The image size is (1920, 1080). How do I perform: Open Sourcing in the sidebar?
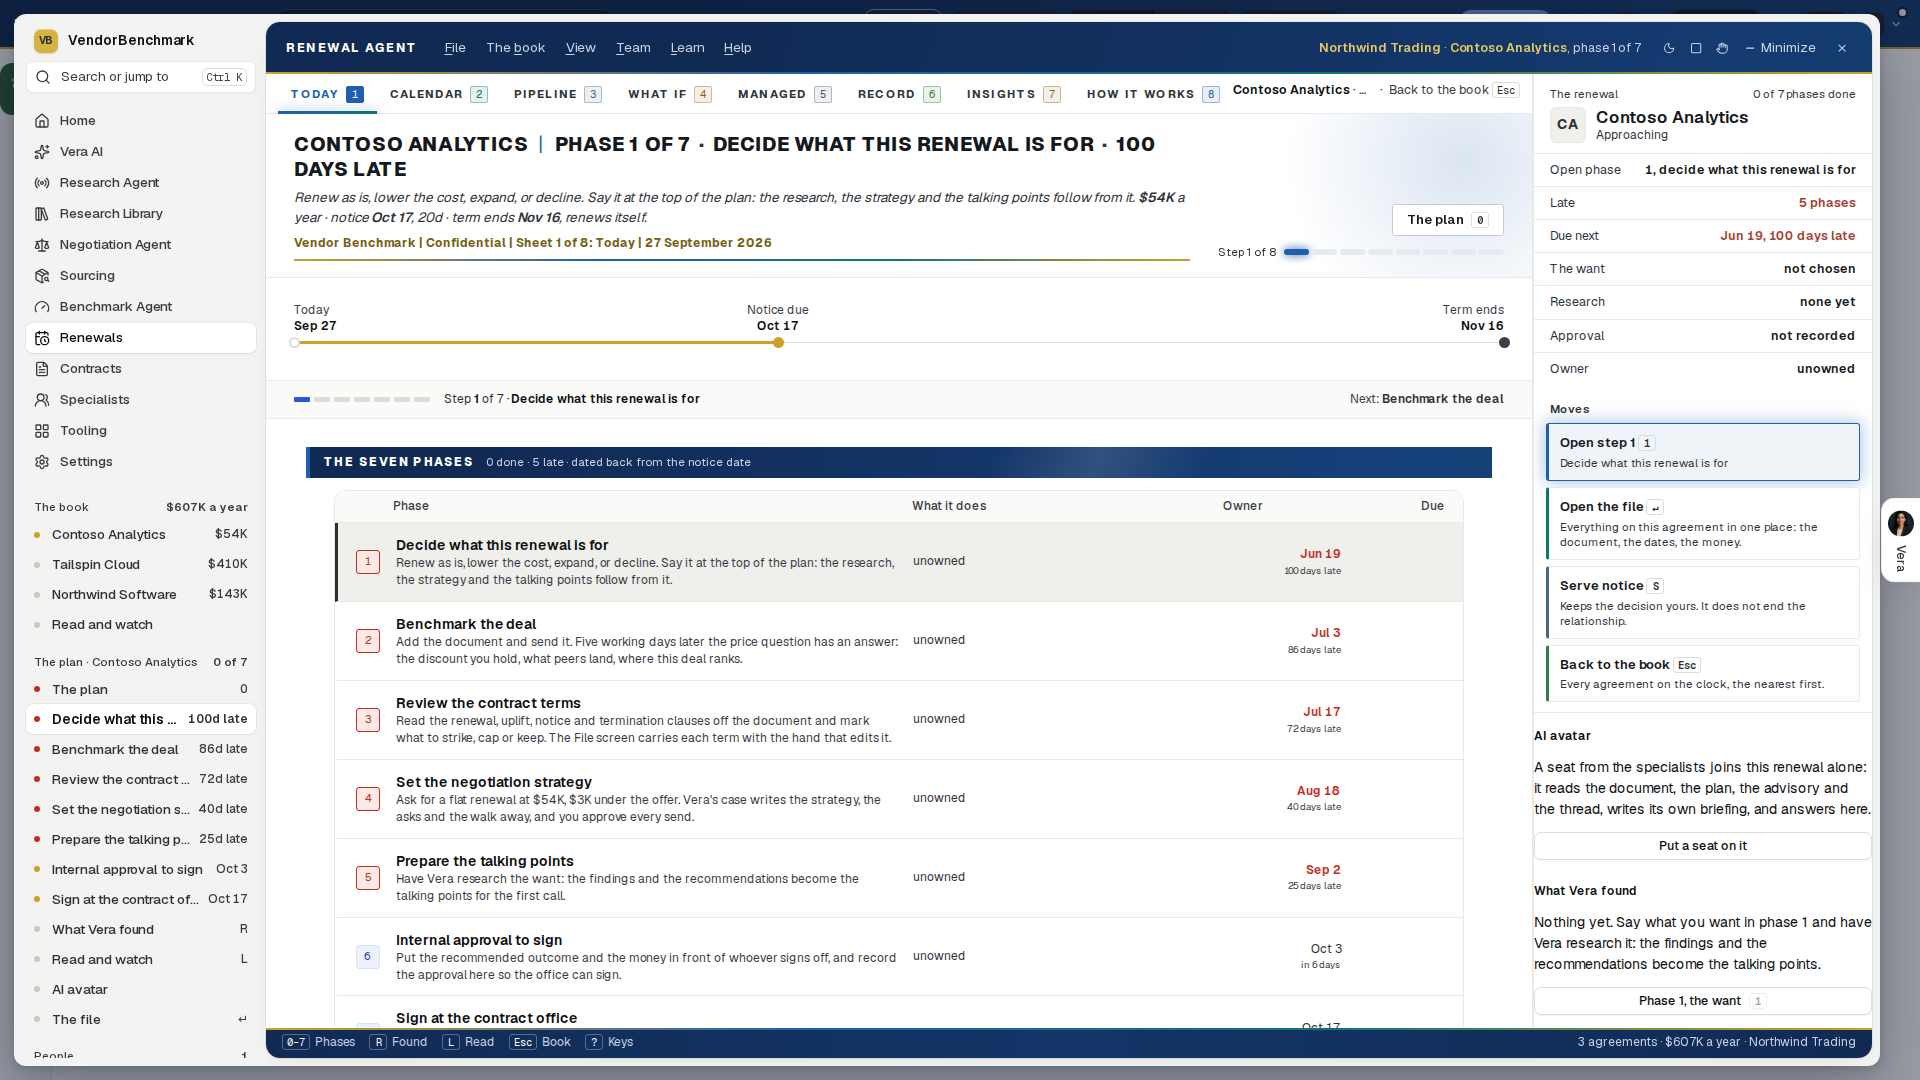coord(140,275)
